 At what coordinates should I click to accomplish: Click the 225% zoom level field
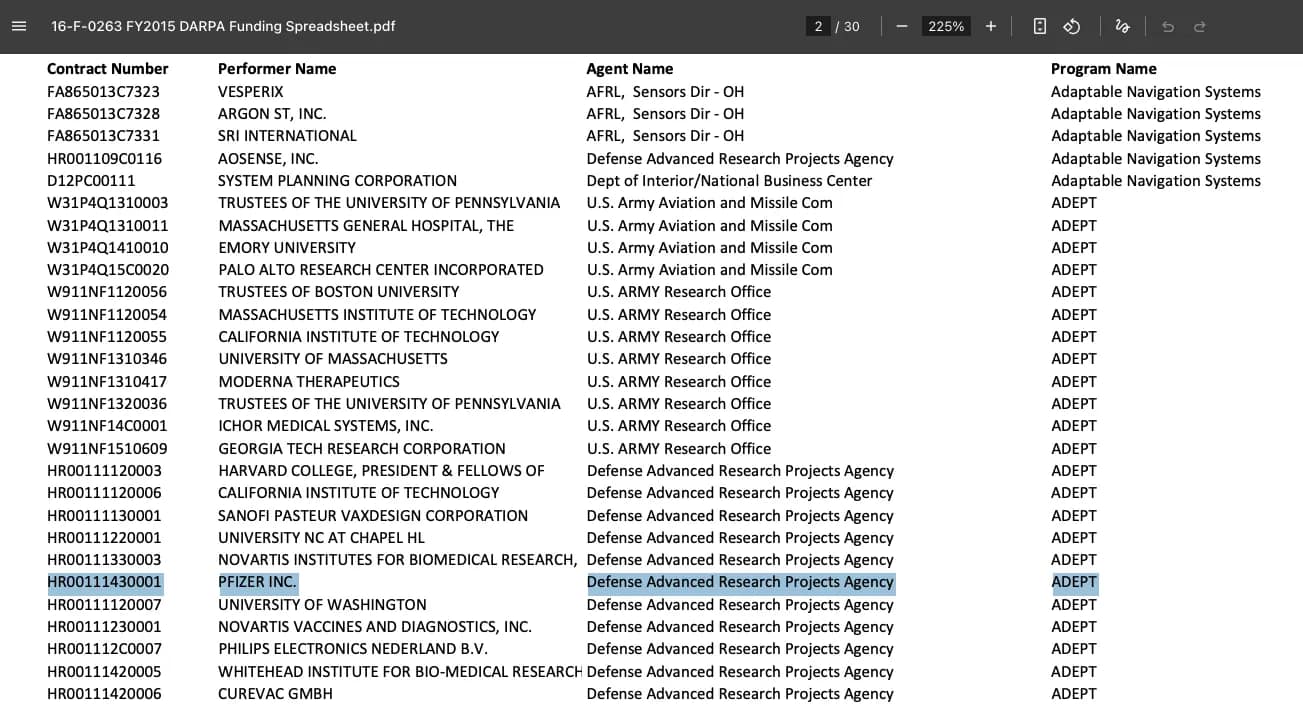(x=946, y=26)
